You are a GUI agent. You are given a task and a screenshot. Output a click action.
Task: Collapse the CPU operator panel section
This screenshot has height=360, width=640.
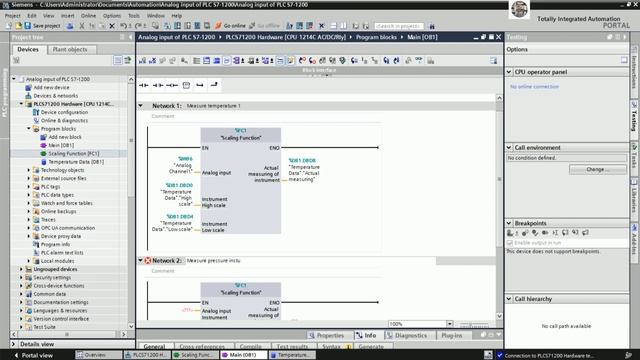509,72
